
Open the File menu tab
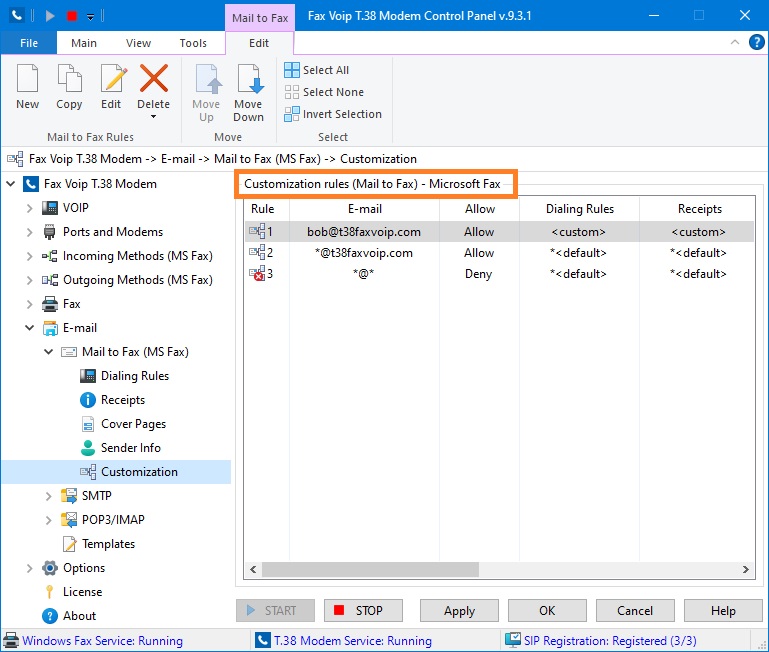pos(29,43)
